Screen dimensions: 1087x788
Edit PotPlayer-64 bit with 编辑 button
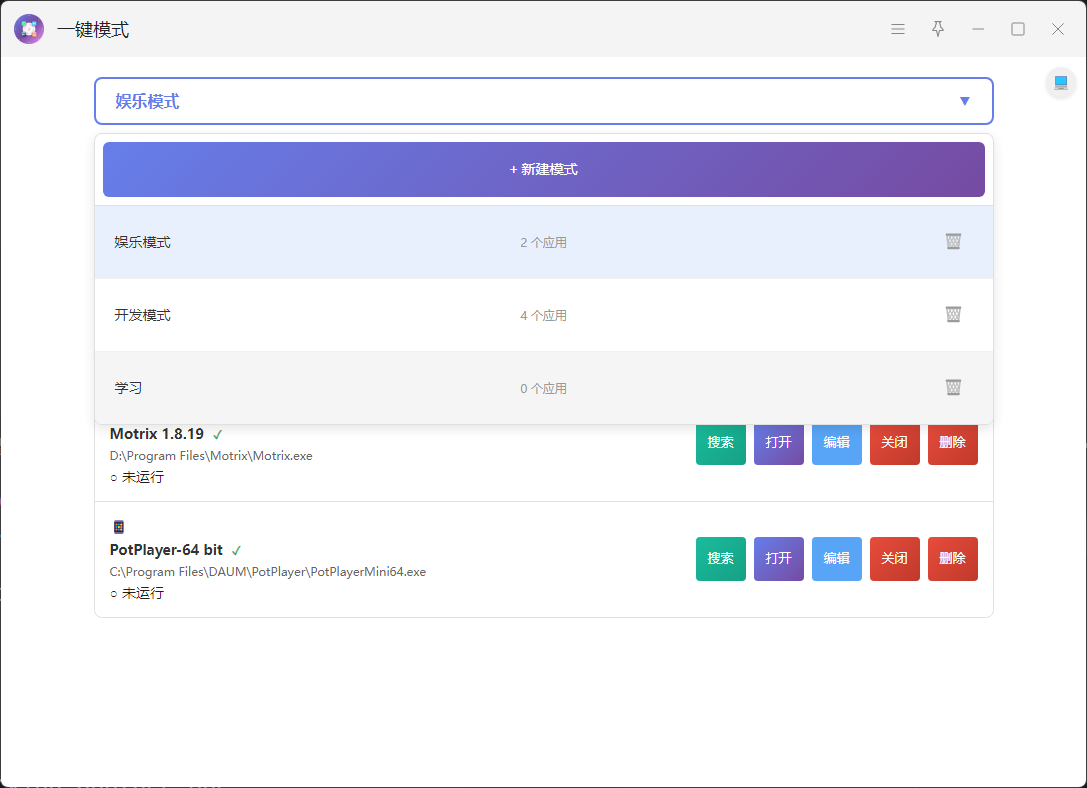[836, 559]
